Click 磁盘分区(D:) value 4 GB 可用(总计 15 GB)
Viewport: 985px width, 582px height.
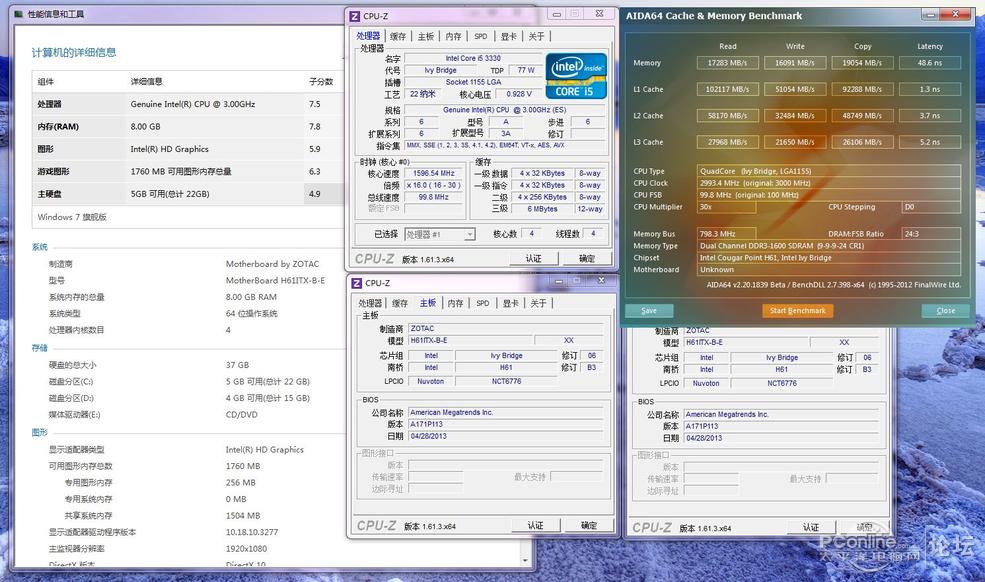pos(268,398)
